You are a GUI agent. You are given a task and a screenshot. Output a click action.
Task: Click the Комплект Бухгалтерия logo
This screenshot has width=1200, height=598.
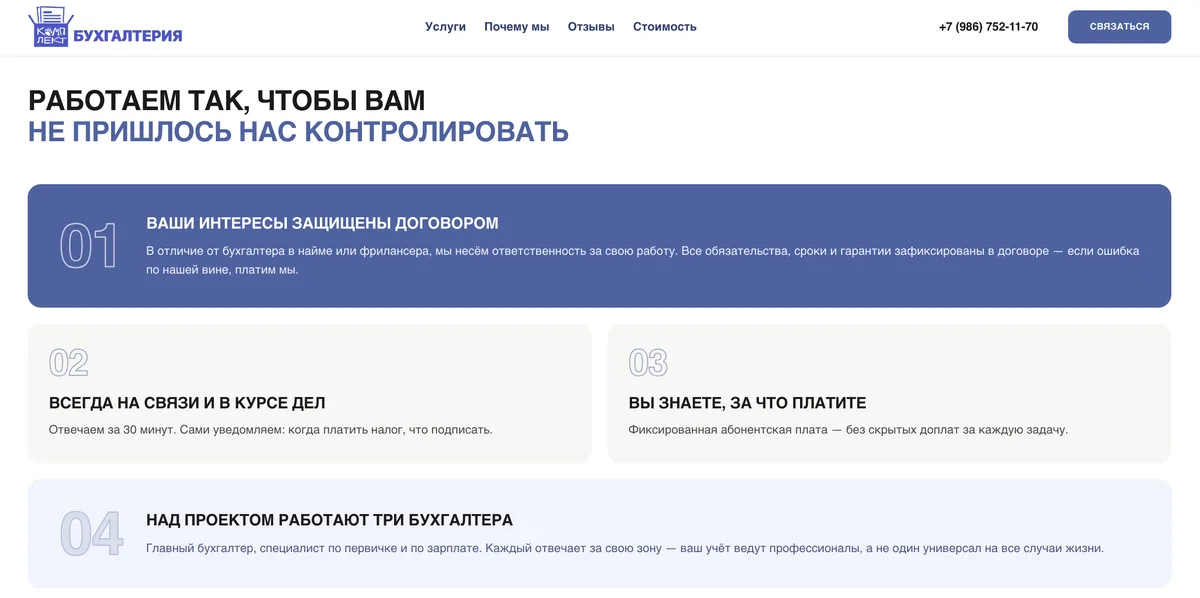(x=105, y=27)
